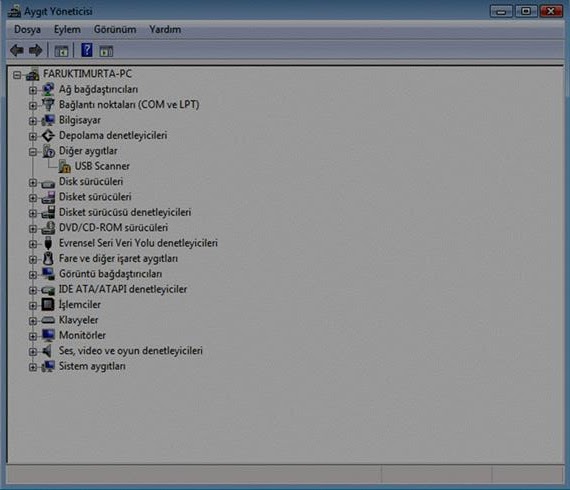The image size is (570, 490).
Task: Click the Bilgisayar category icon
Action: pyautogui.click(x=48, y=120)
